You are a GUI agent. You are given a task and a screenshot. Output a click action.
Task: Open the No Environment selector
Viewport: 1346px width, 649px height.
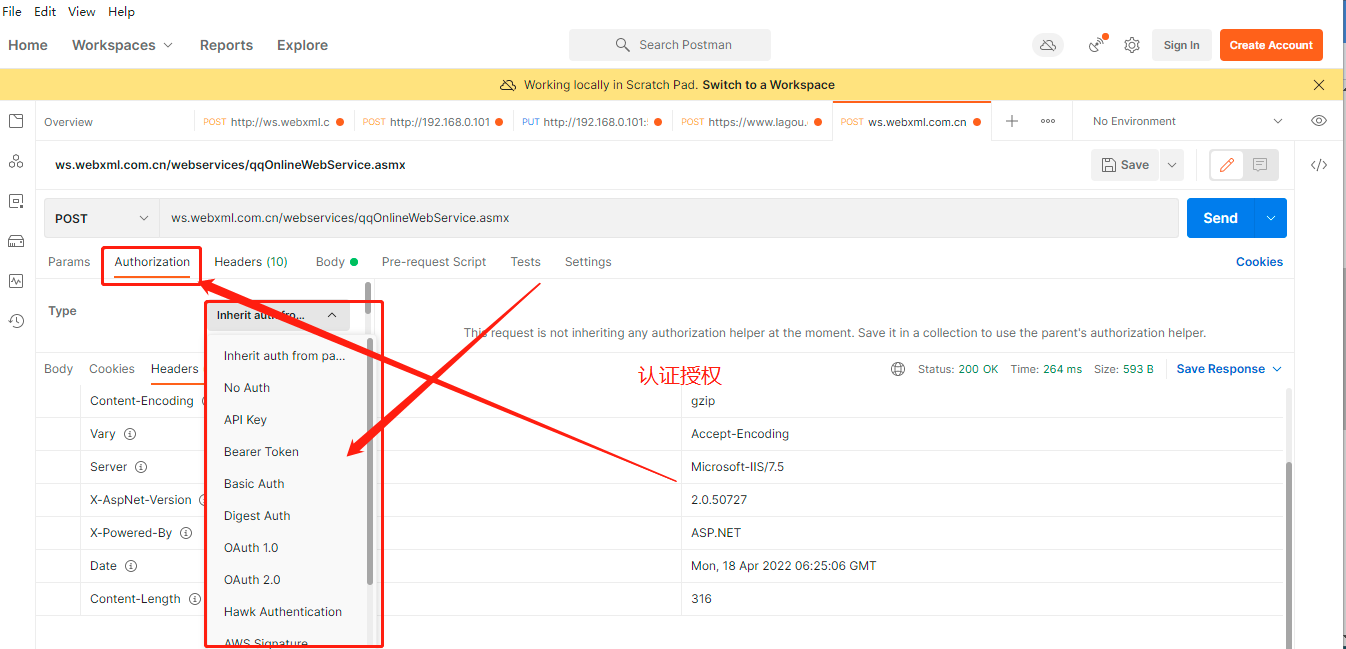point(1188,121)
